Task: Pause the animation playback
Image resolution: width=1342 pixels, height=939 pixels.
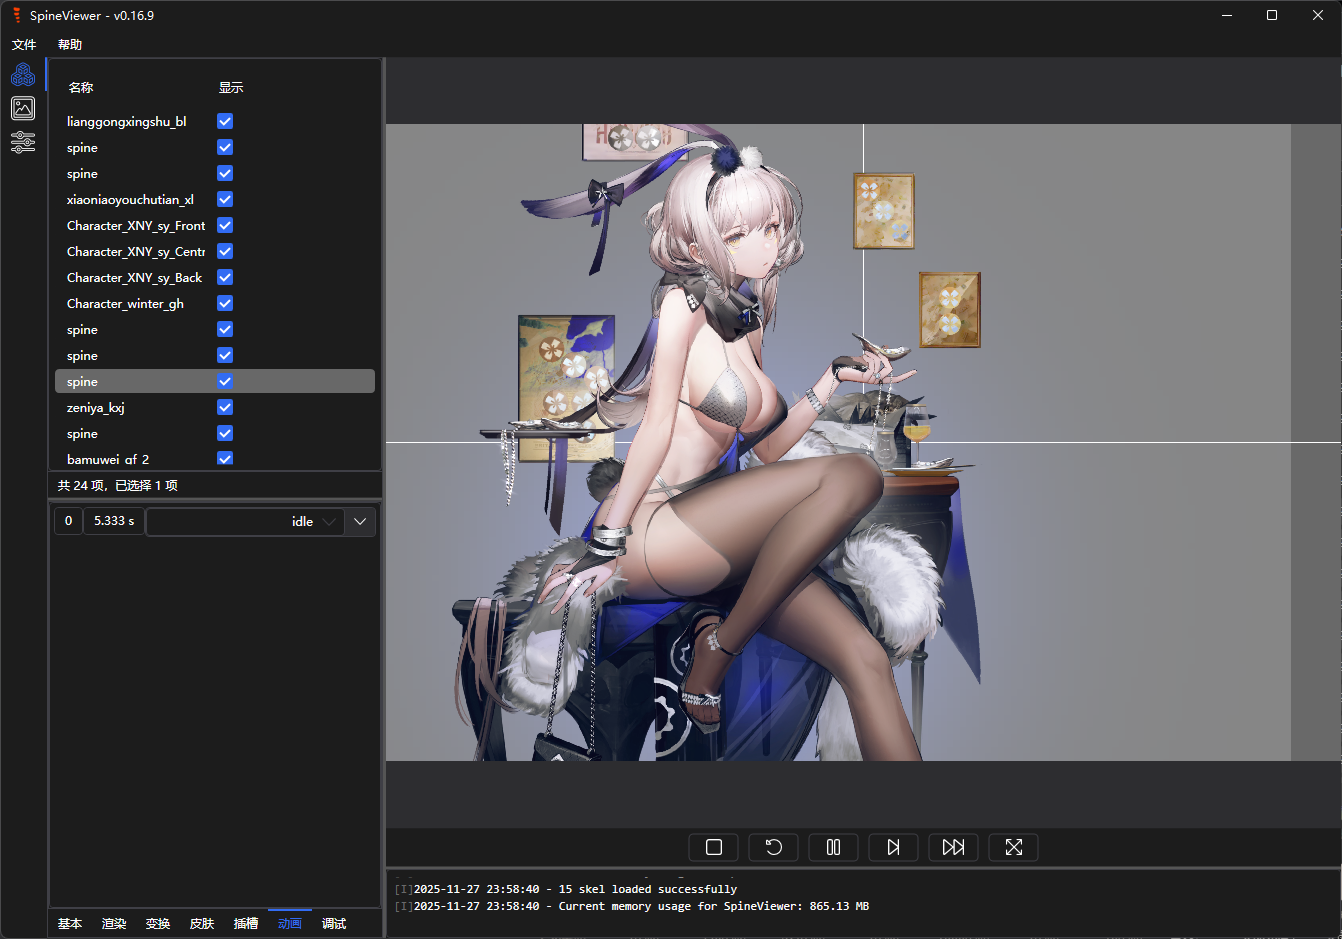Action: pyautogui.click(x=834, y=847)
